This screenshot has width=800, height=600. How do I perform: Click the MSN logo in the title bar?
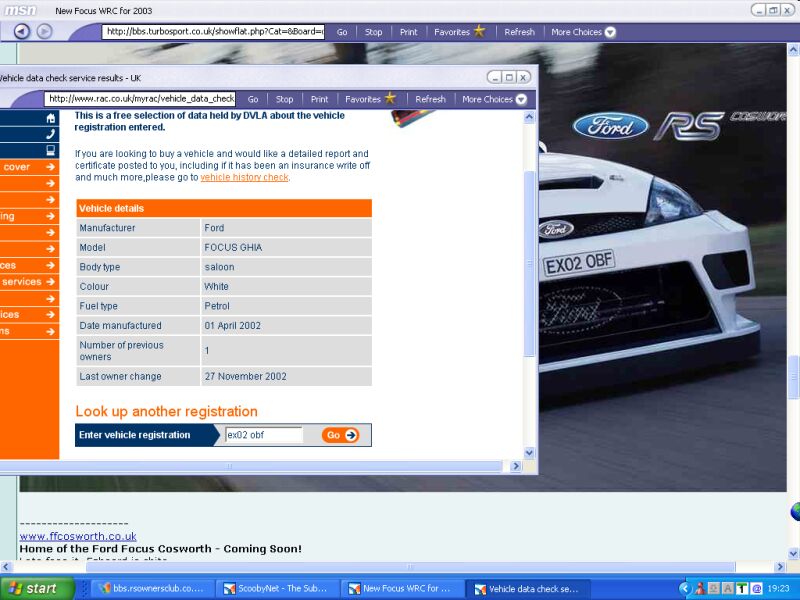point(20,10)
